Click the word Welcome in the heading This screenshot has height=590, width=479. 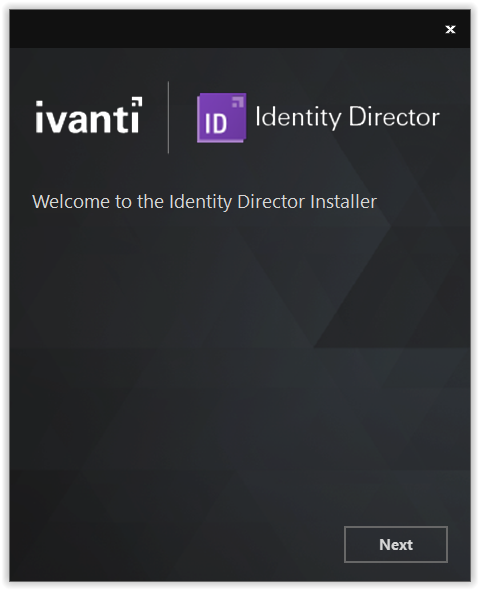(71, 202)
